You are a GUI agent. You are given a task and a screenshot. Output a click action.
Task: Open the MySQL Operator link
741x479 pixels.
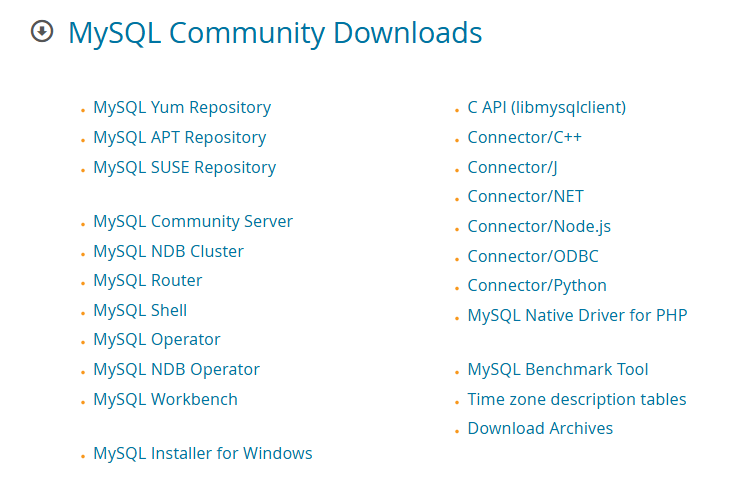coord(156,340)
